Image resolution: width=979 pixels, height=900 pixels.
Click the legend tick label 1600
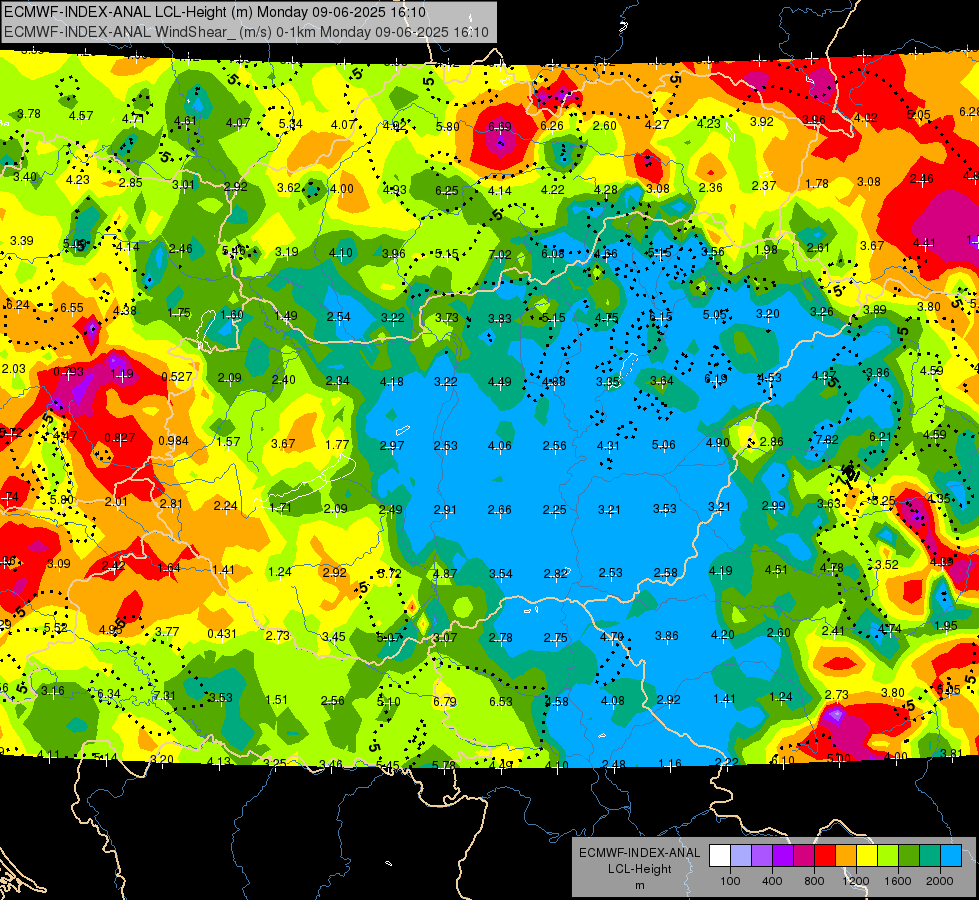pos(898,881)
